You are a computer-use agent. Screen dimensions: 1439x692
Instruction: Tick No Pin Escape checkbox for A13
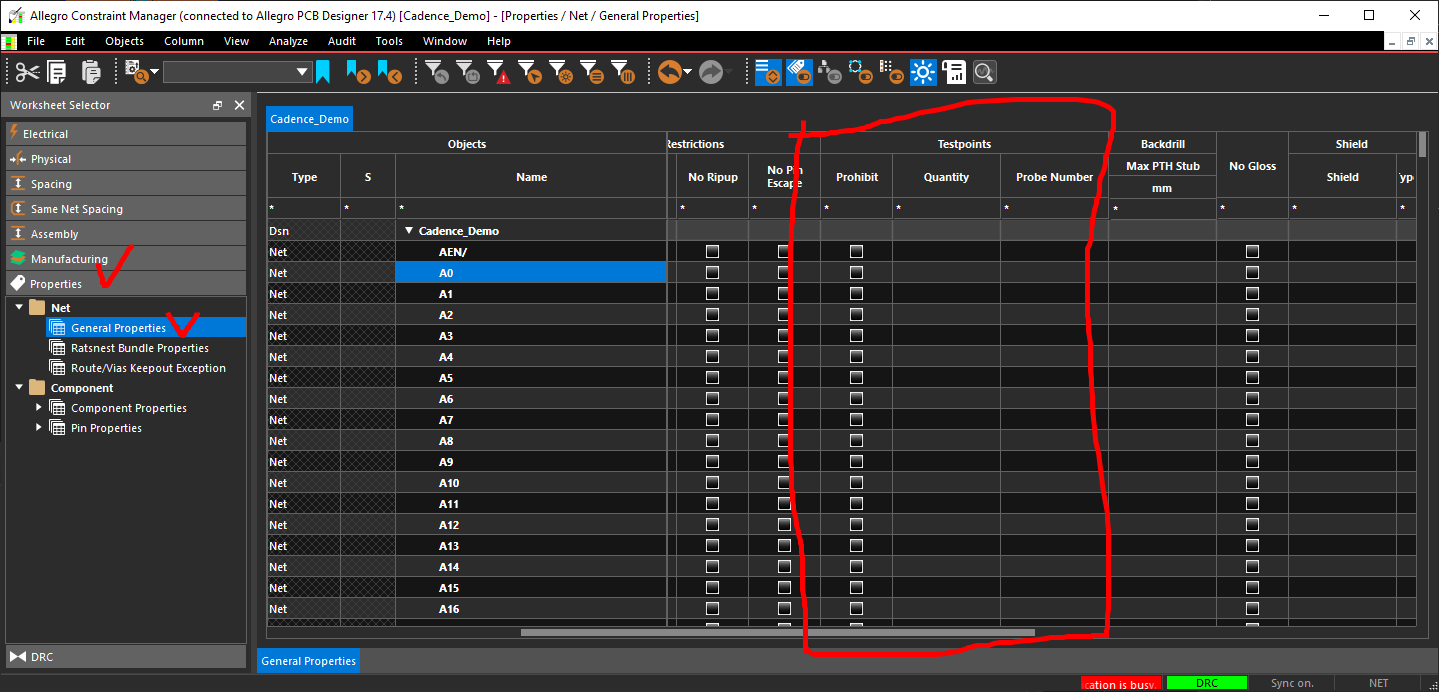(x=784, y=546)
